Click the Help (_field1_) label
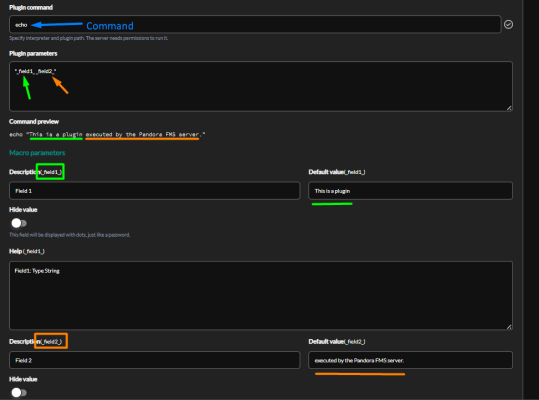 (26, 251)
